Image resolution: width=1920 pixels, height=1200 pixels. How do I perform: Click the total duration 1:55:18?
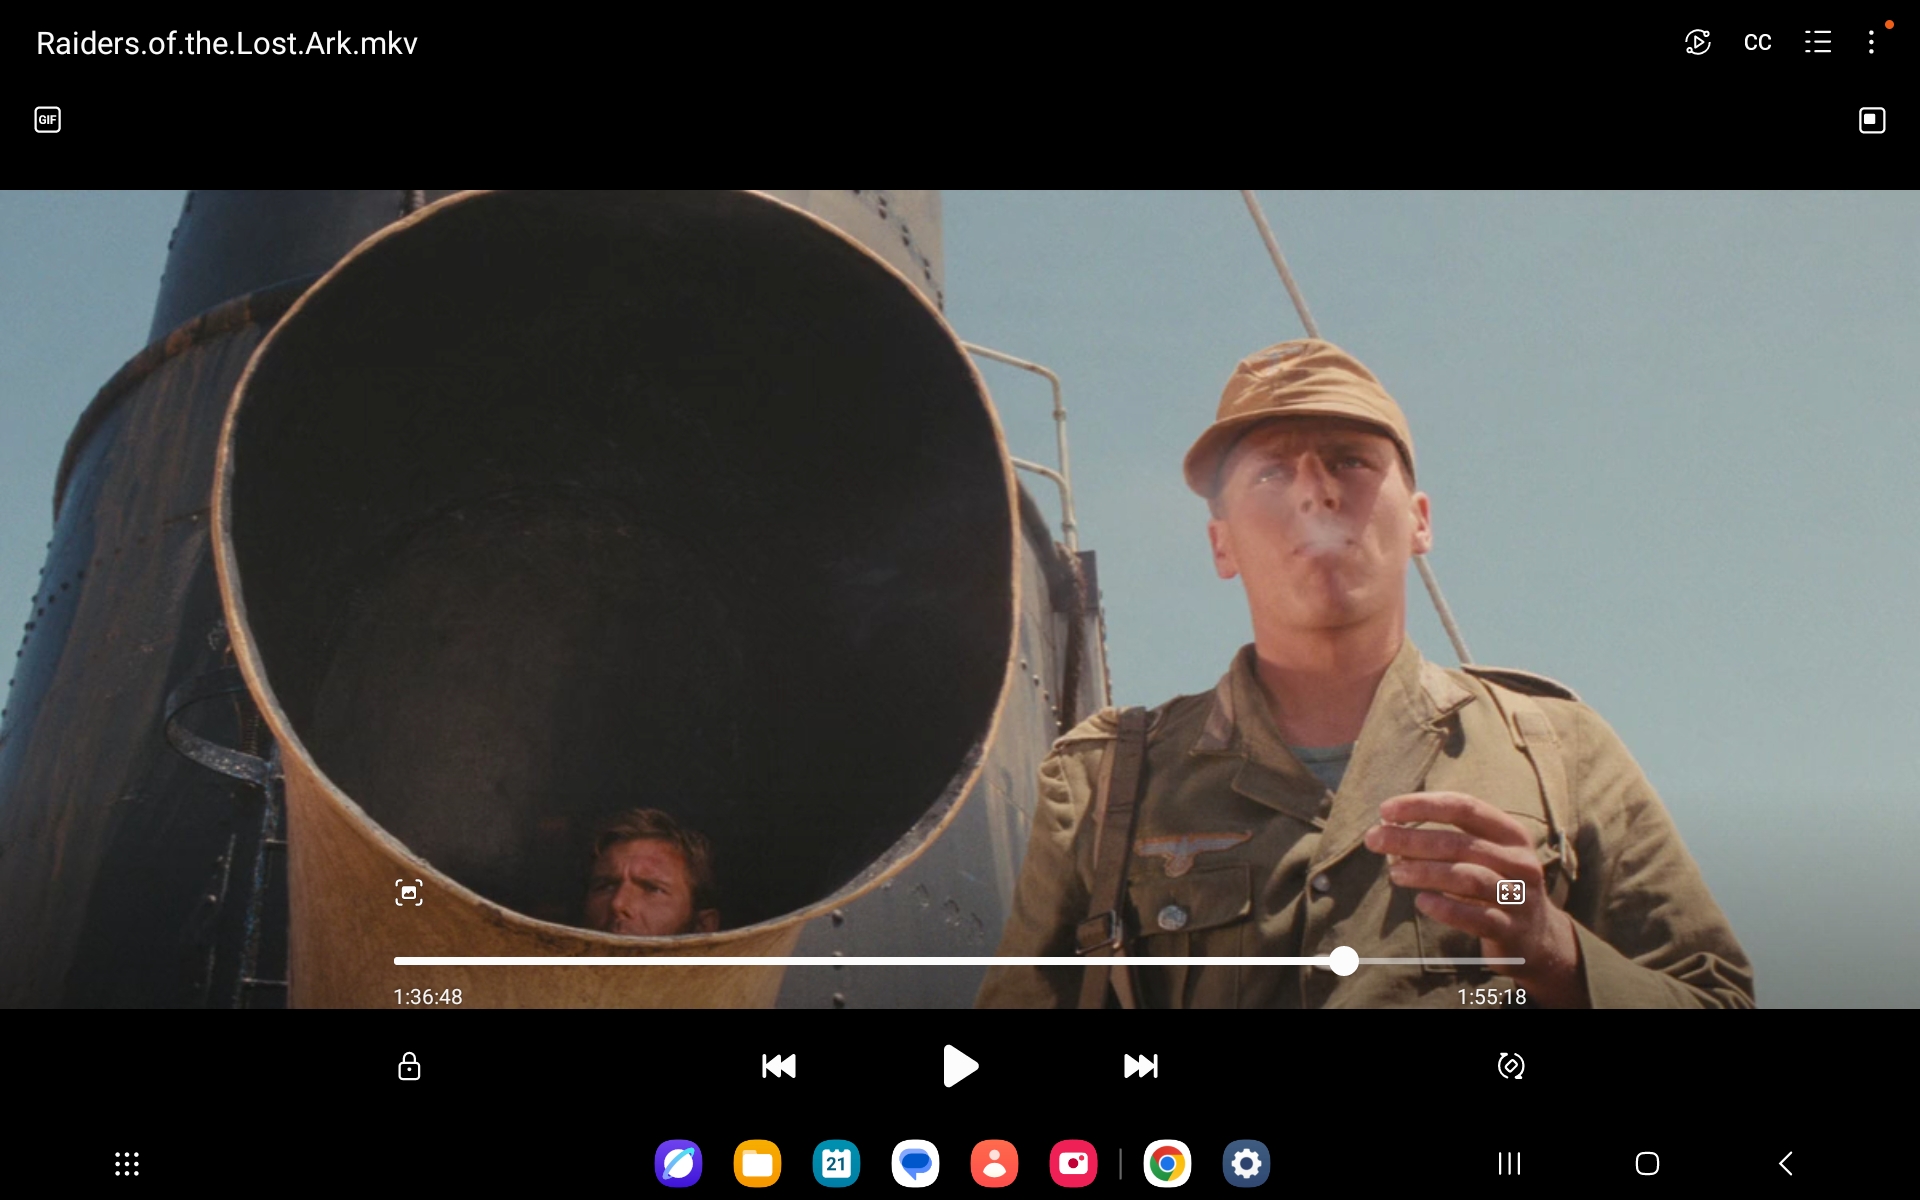click(x=1491, y=997)
